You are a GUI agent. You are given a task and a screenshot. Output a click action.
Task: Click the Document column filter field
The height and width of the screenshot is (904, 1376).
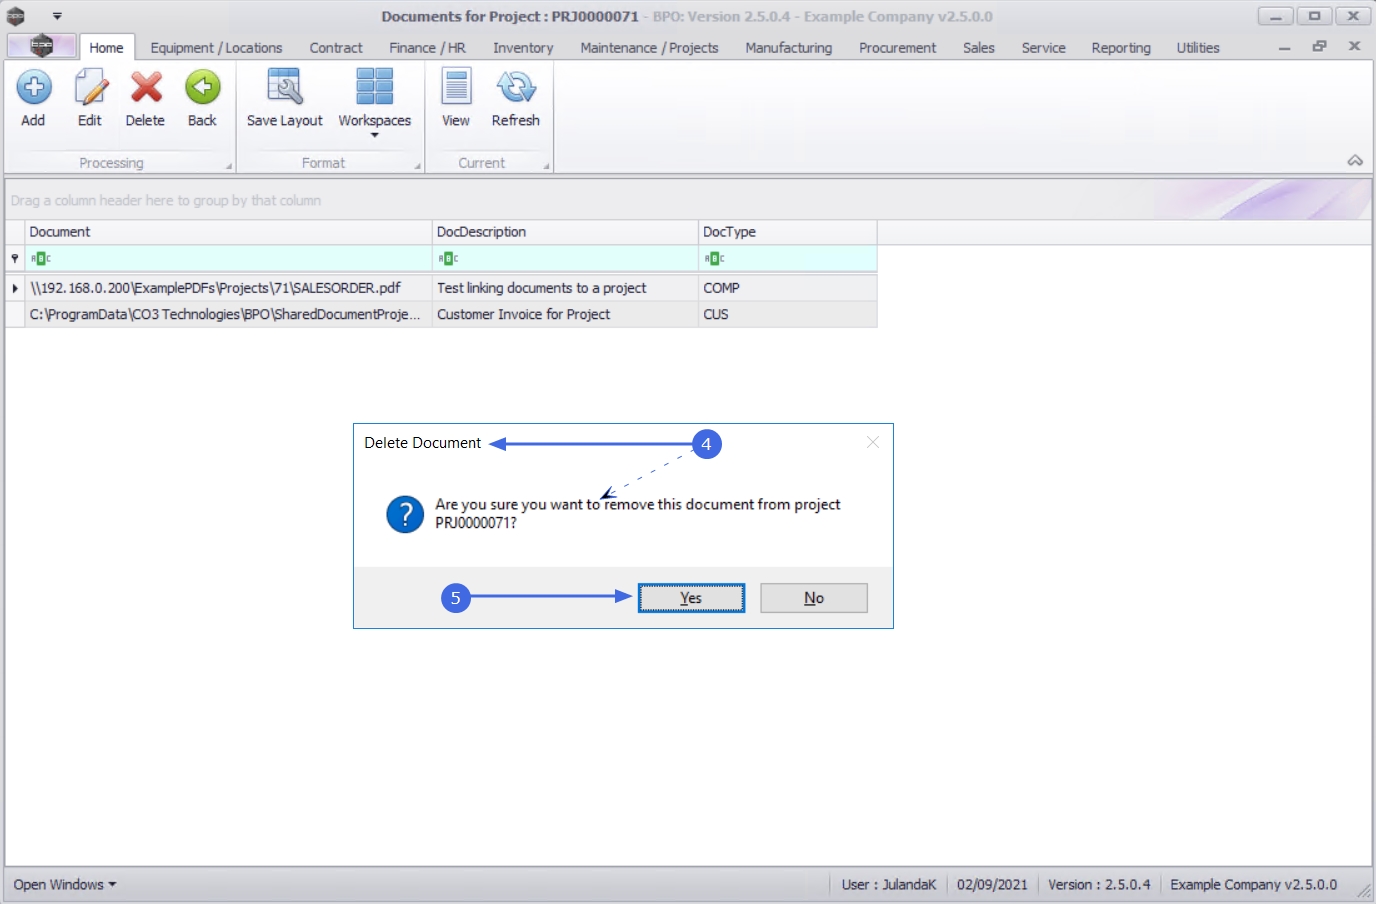pyautogui.click(x=228, y=258)
